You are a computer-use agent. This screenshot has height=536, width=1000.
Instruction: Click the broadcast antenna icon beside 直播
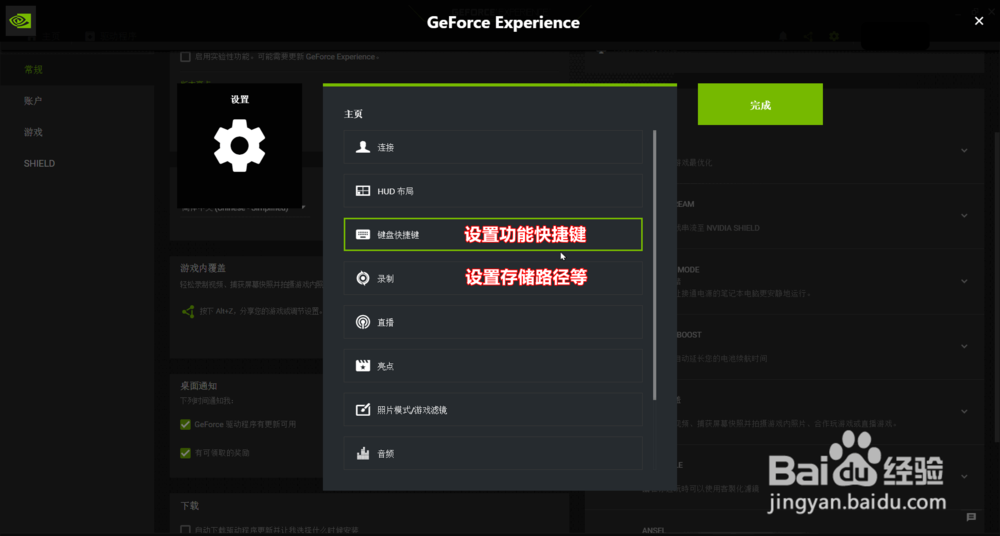coord(363,322)
